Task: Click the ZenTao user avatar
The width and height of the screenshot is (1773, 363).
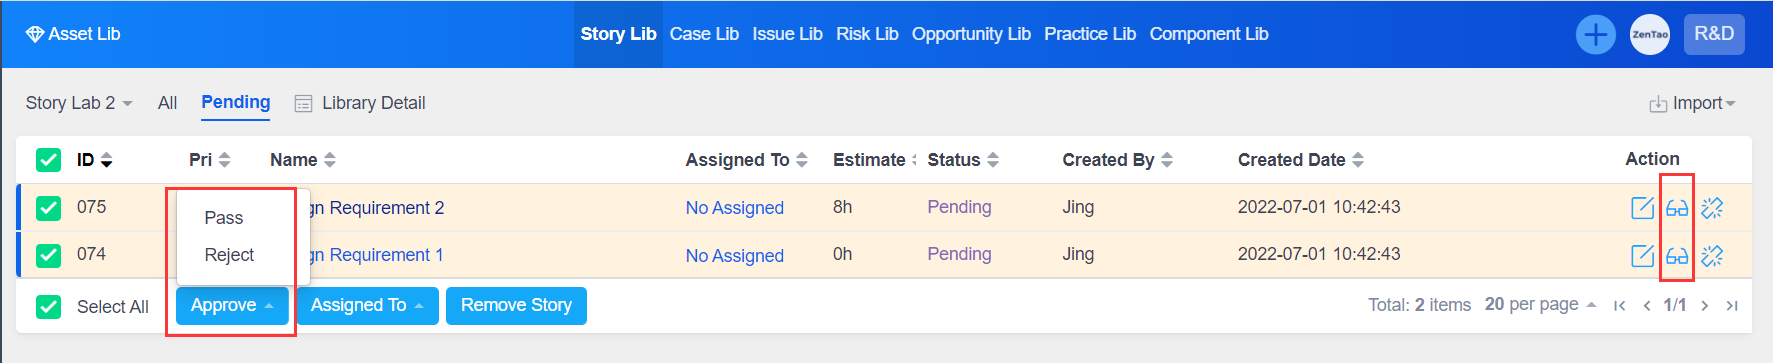Action: tap(1650, 35)
